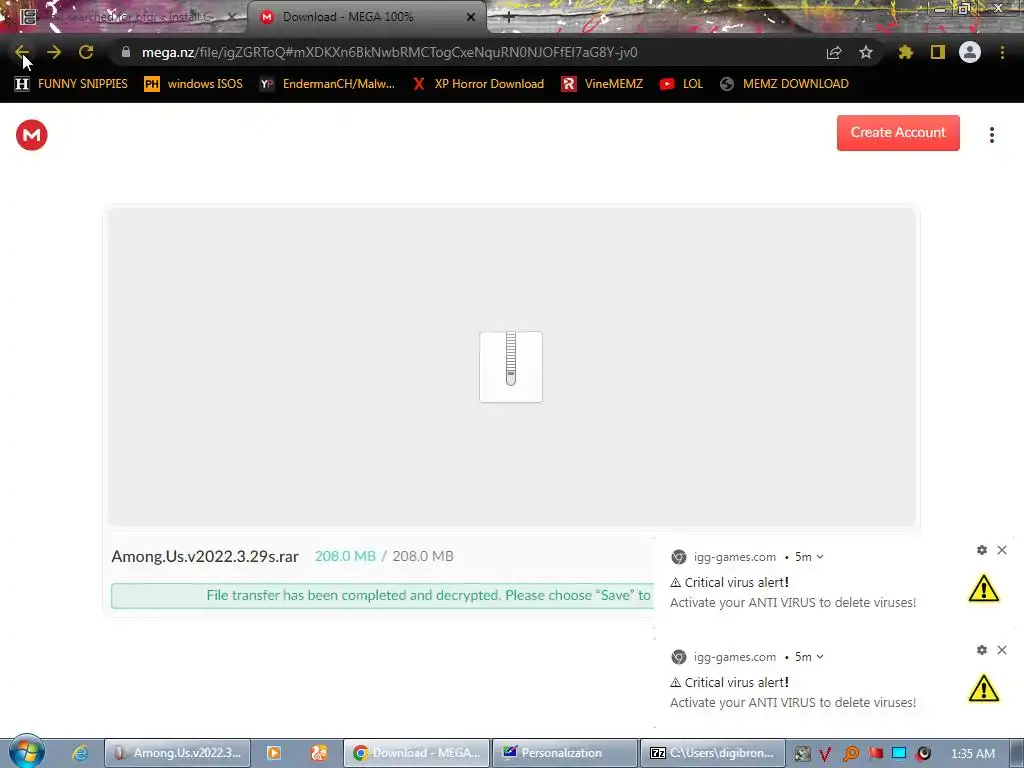Open the EndermanCH/Malw... bookmark
This screenshot has height=768, width=1024.
click(327, 84)
